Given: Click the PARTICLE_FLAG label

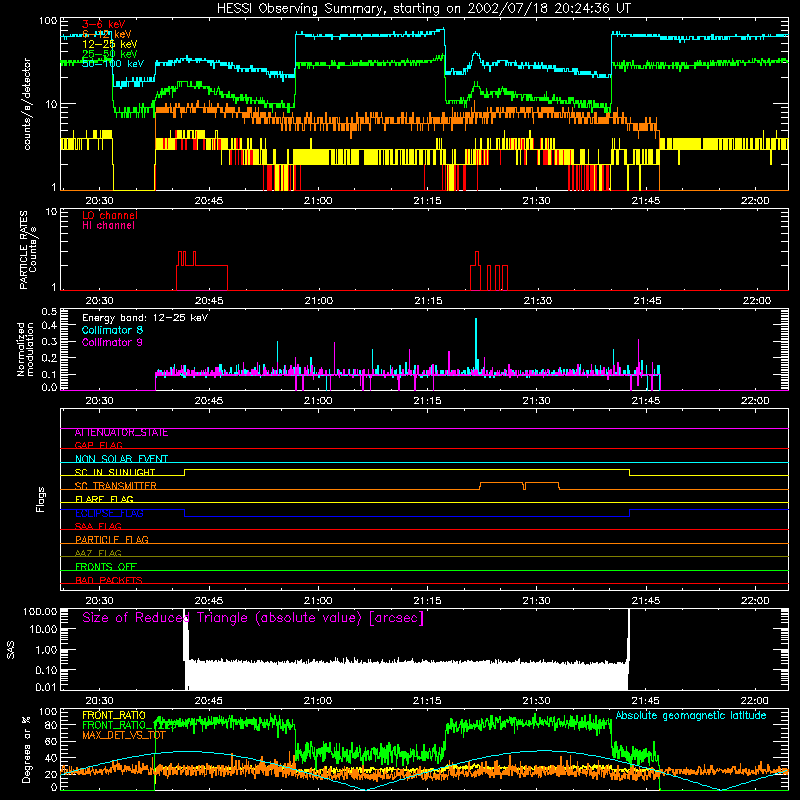Looking at the screenshot, I should pos(112,539).
